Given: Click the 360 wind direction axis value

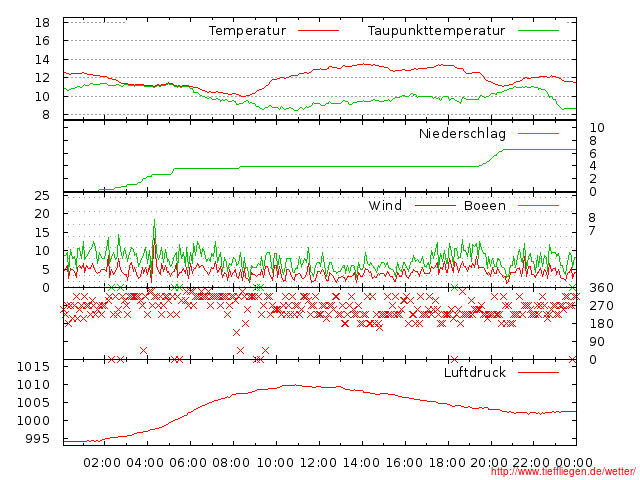Looking at the screenshot, I should click(601, 288).
